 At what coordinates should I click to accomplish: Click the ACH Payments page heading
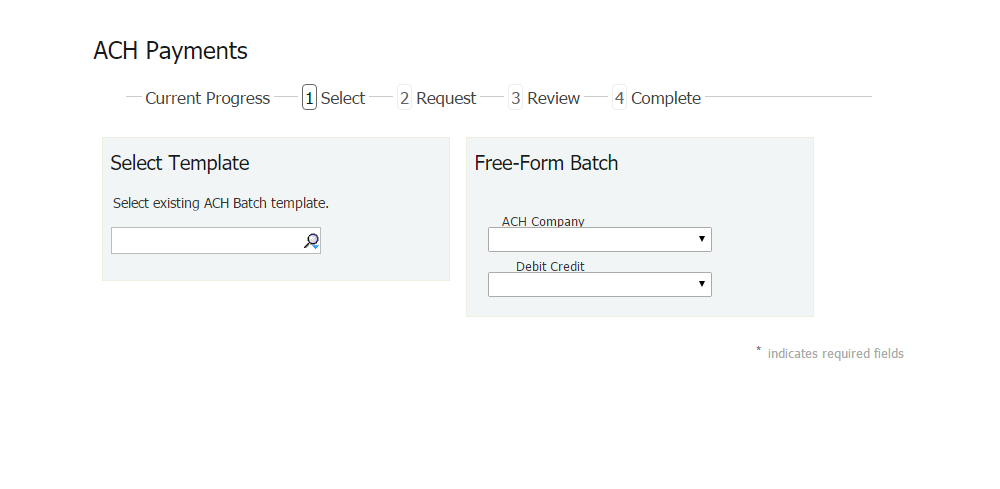170,51
